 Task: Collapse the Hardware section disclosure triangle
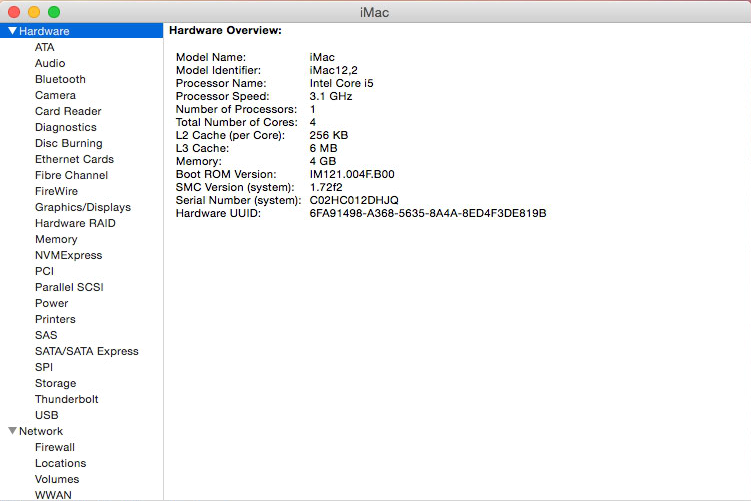12,31
